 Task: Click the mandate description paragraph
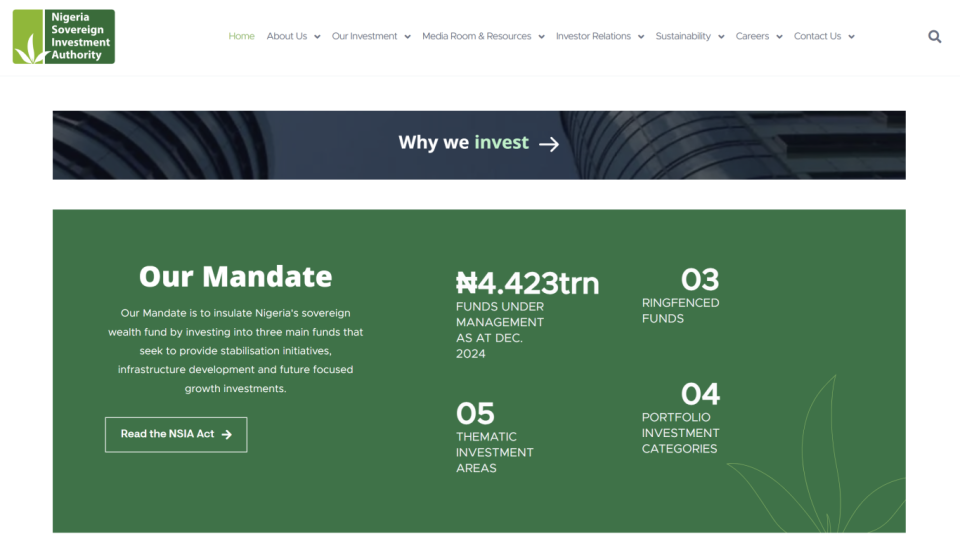(x=236, y=351)
